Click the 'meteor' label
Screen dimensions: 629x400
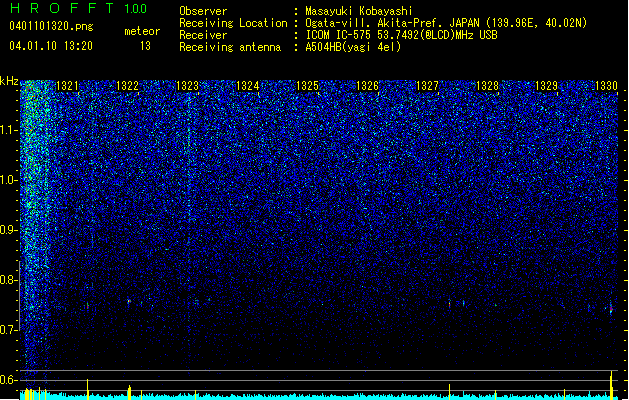point(142,31)
